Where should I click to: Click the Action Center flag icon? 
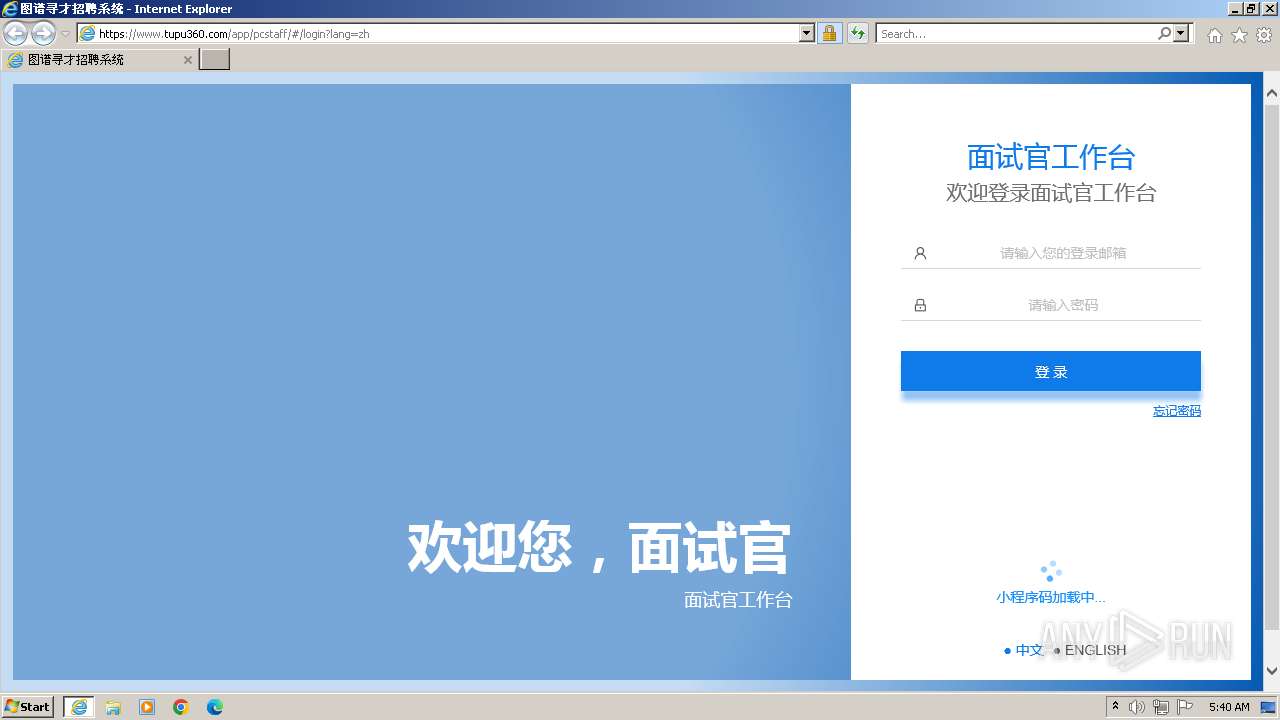click(1185, 707)
